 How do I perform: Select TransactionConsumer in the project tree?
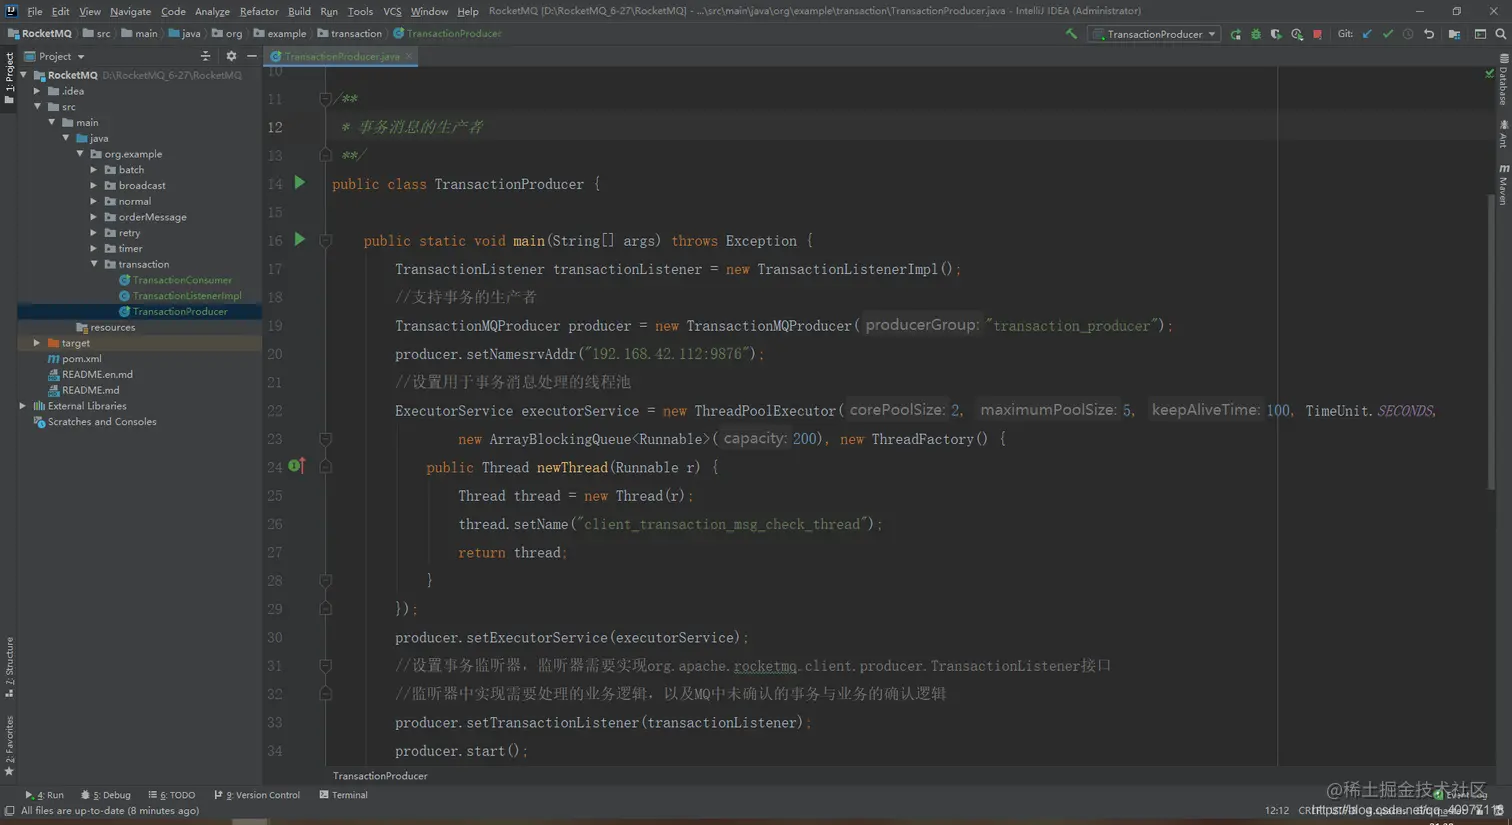[x=182, y=280]
